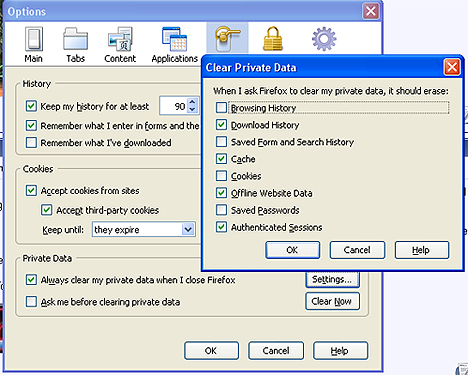
Task: Uncheck Remember what I enter in forms
Action: pyautogui.click(x=31, y=126)
